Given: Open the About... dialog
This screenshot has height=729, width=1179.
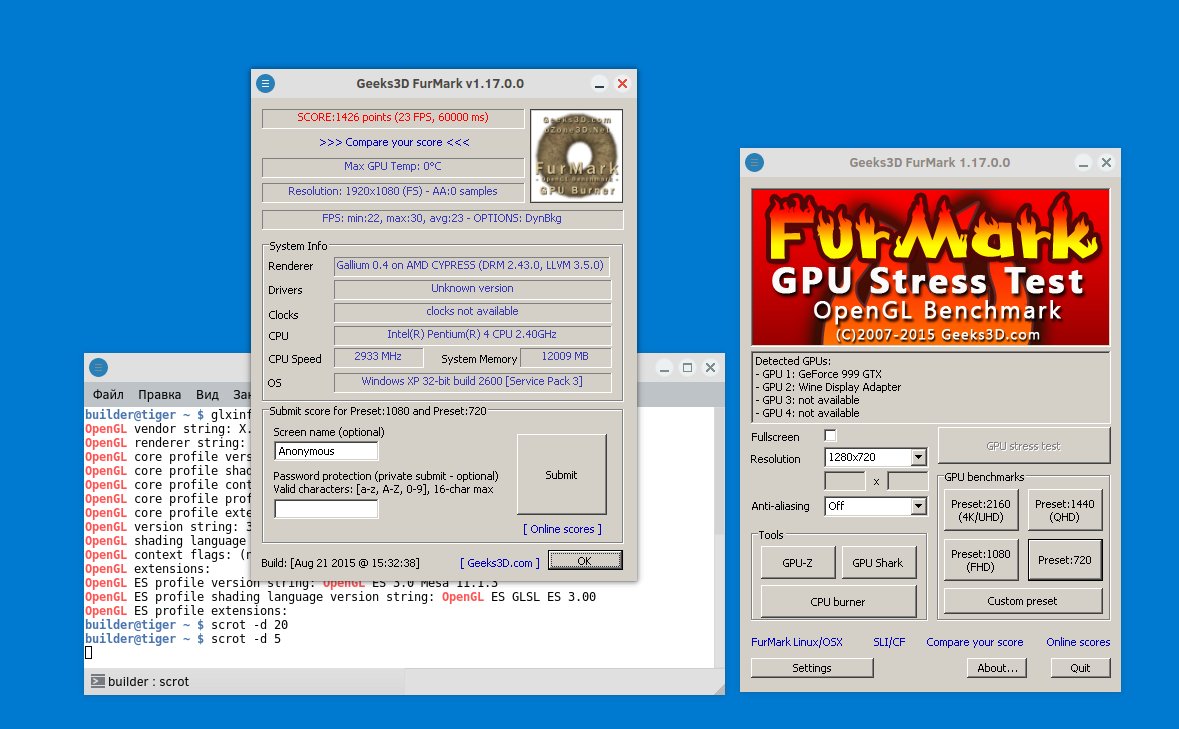Looking at the screenshot, I should 997,667.
